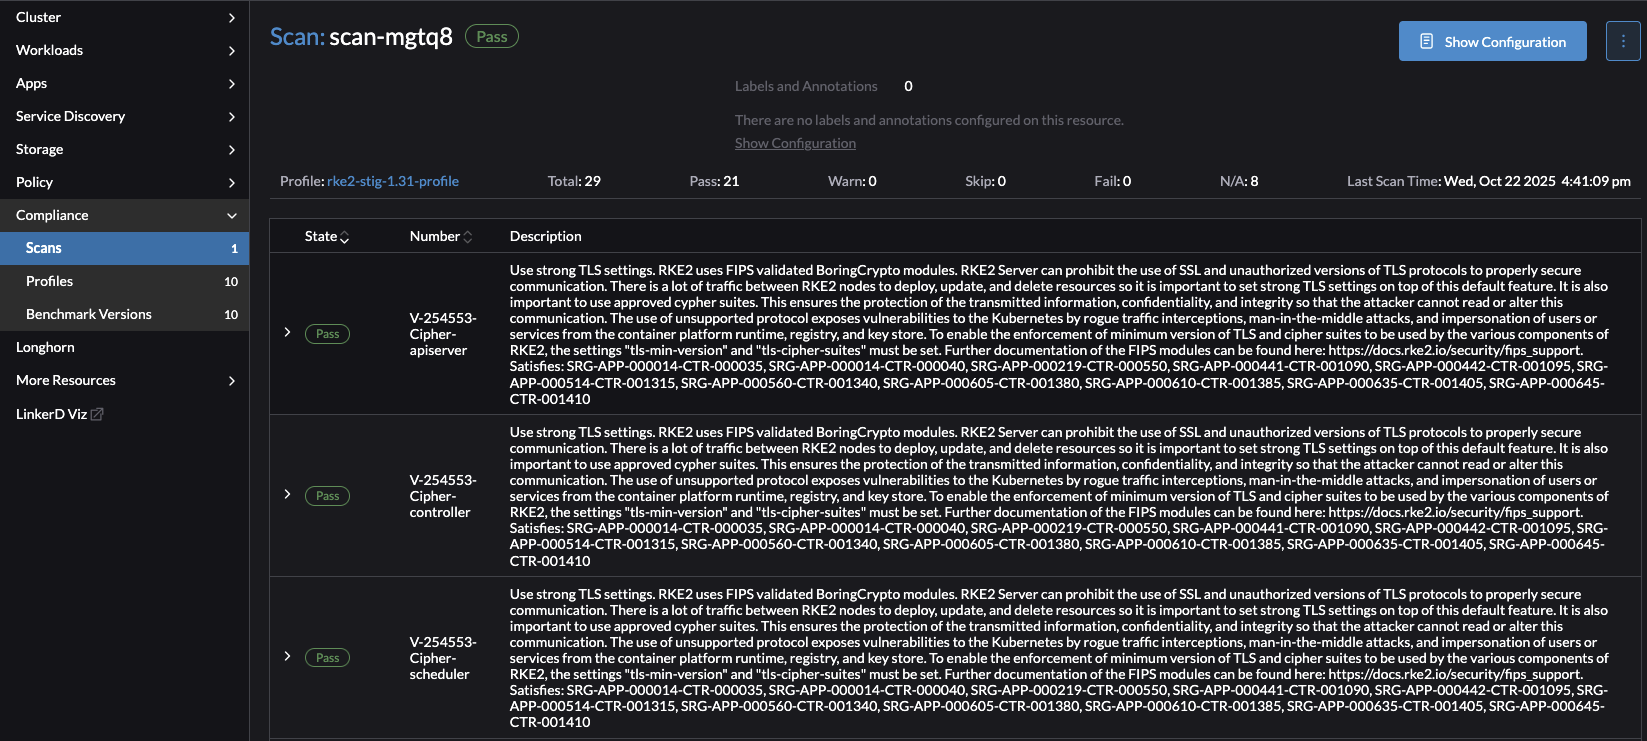Viewport: 1647px width, 741px height.
Task: Expand the Policy section chevron
Action: point(232,182)
